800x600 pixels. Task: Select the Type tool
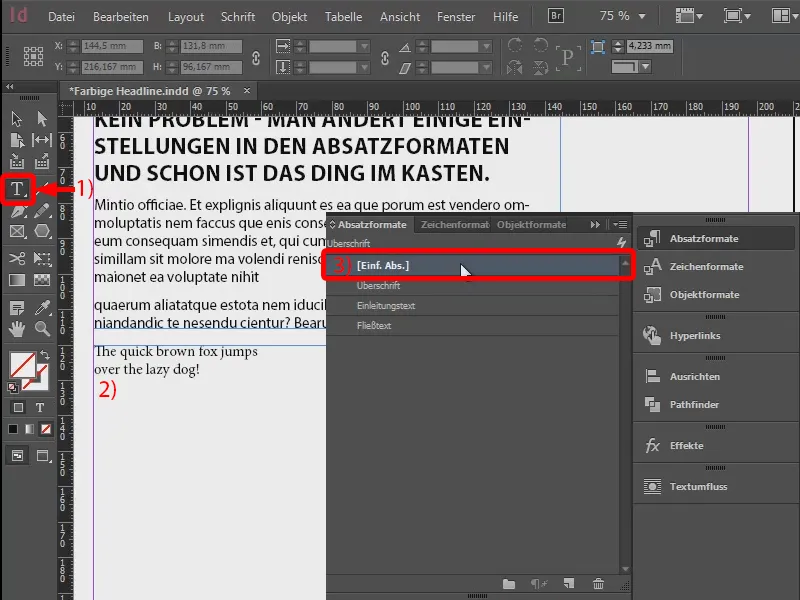pyautogui.click(x=17, y=189)
